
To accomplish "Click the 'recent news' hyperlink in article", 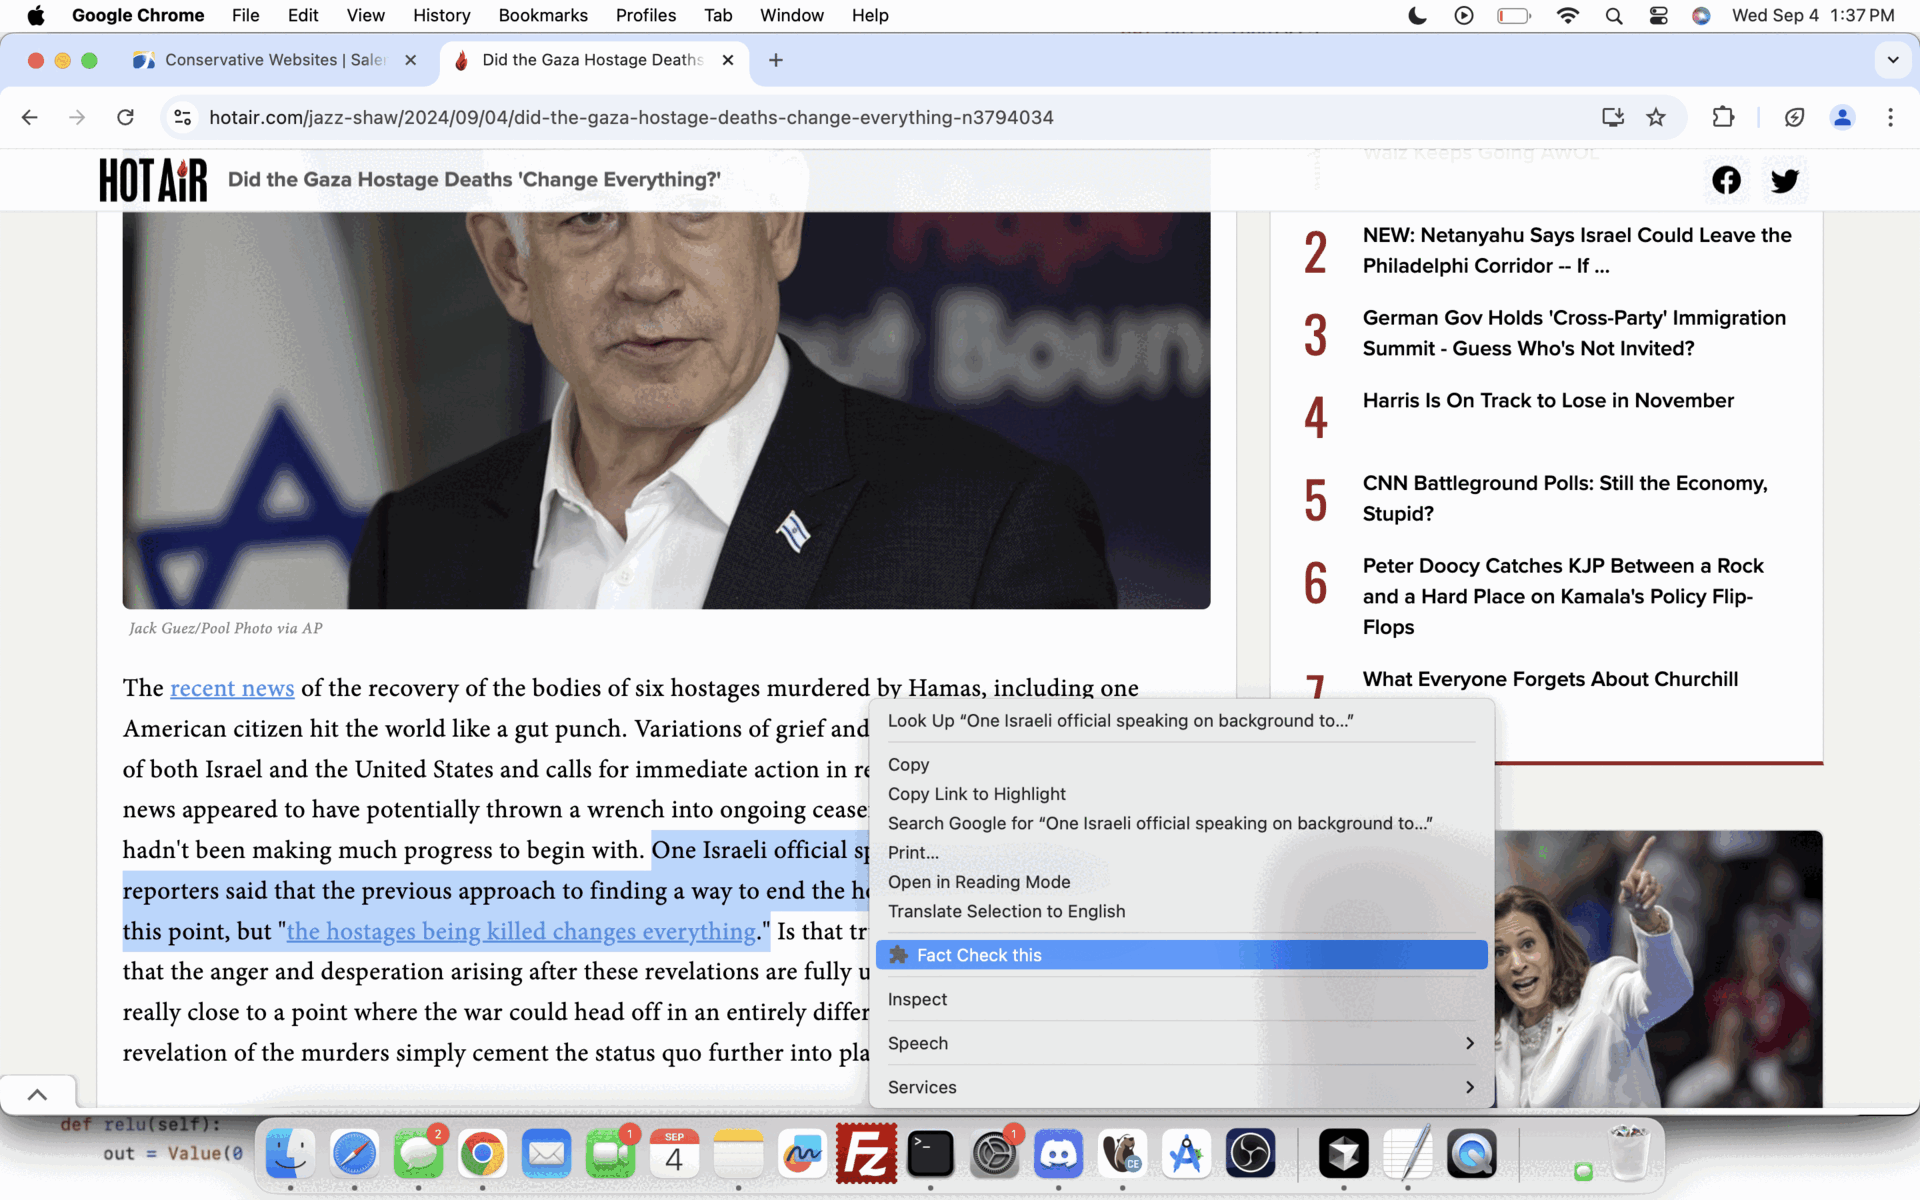I will coord(231,687).
